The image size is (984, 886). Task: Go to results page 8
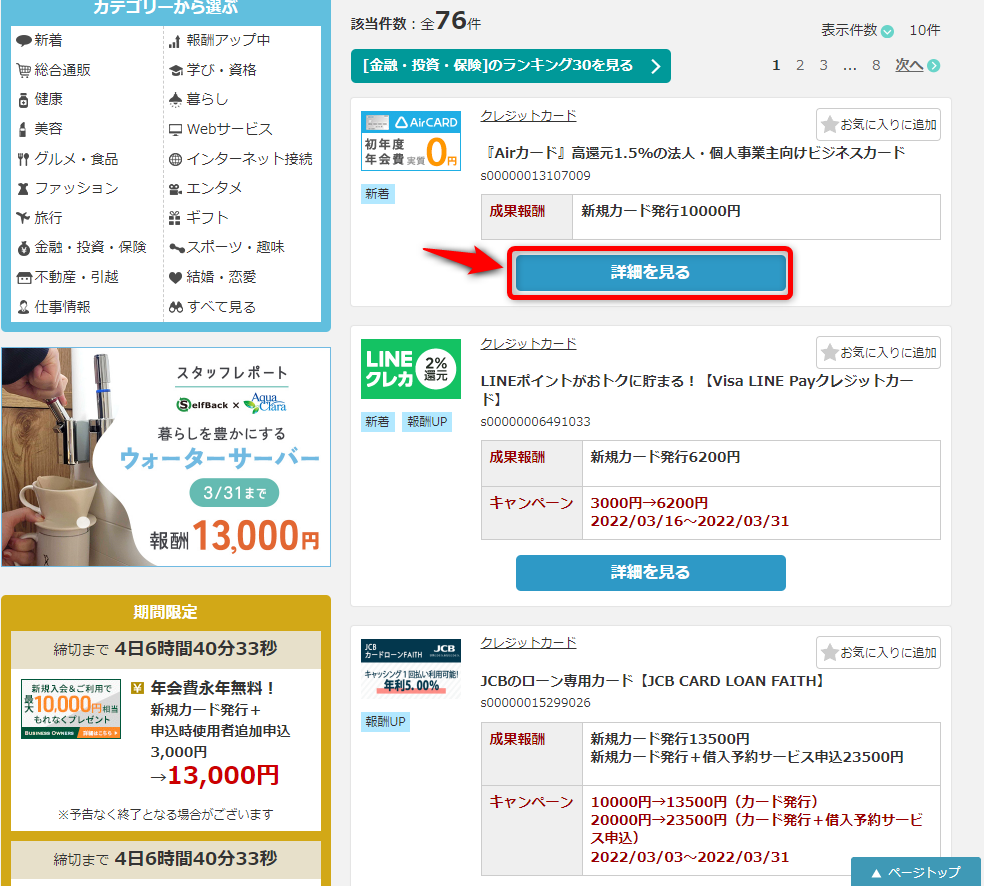876,65
